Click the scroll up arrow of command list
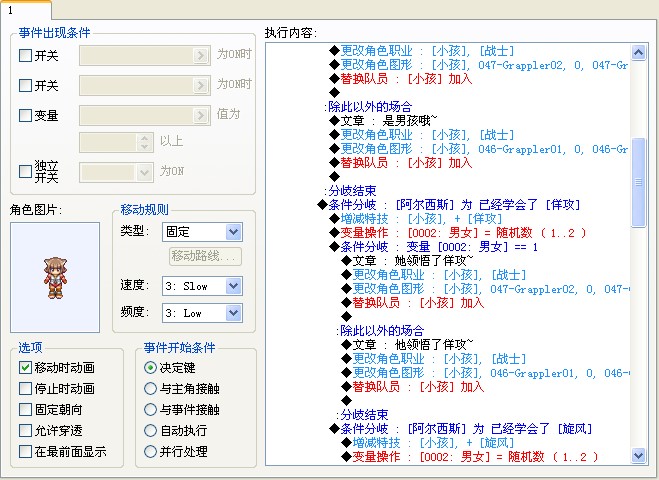The width and height of the screenshot is (659, 480). click(x=638, y=53)
